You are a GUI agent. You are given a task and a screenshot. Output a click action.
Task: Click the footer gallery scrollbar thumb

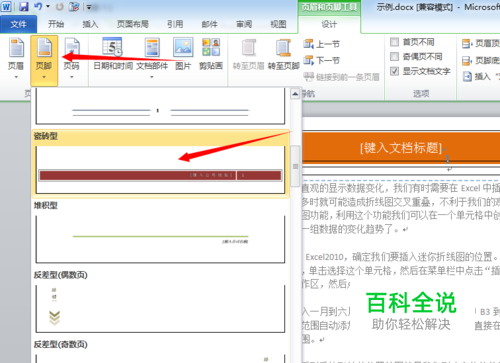295,166
